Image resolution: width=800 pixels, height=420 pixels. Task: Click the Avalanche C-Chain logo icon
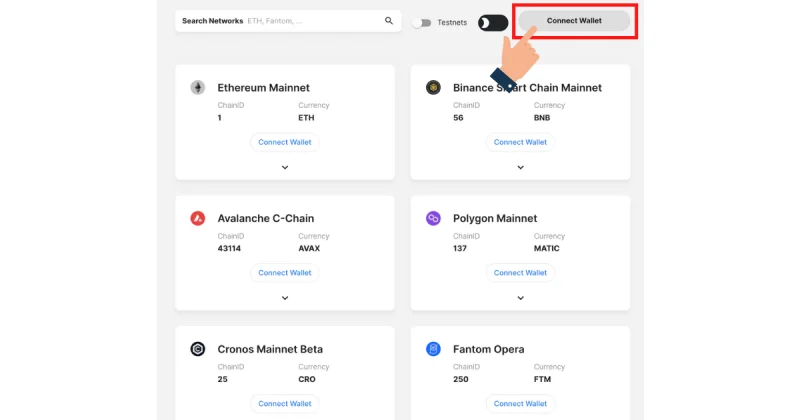pos(198,218)
